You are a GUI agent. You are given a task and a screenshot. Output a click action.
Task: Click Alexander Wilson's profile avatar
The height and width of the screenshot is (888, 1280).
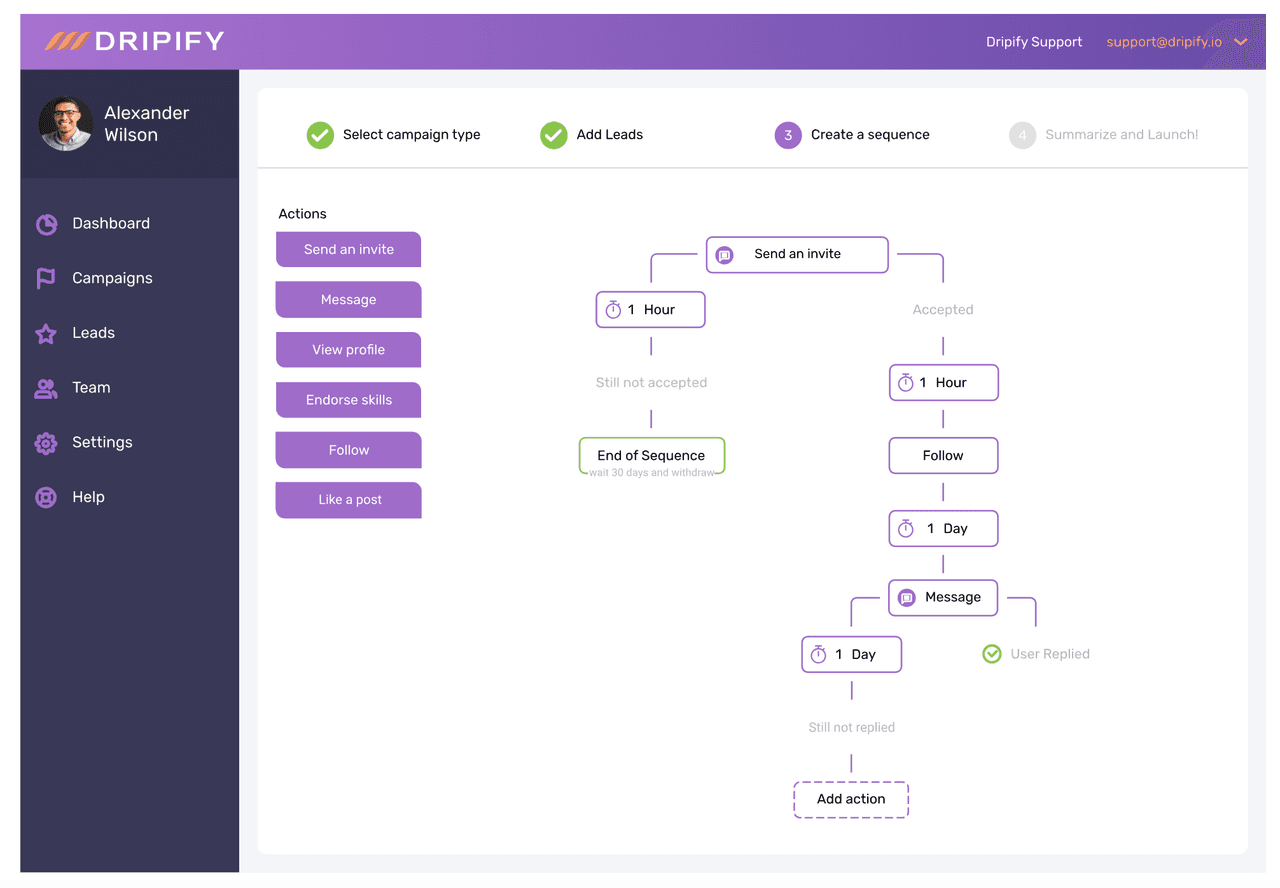point(65,123)
